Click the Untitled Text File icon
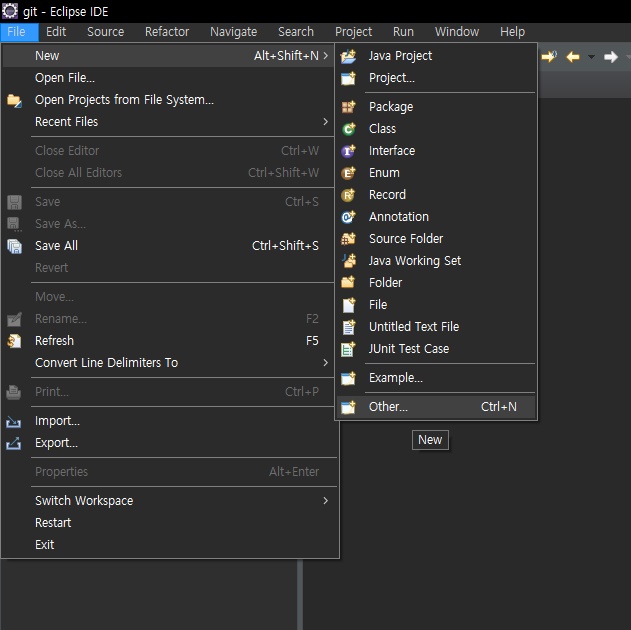 pos(348,327)
